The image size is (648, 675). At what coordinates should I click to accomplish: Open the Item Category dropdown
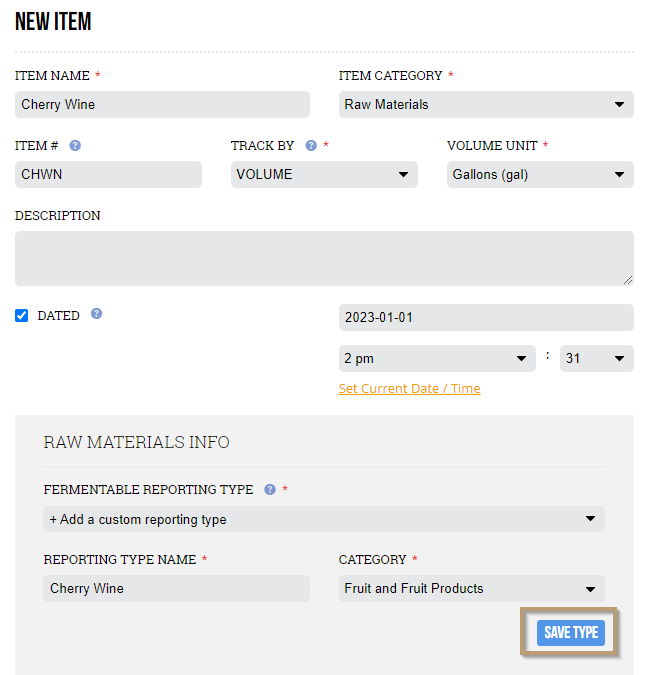[x=486, y=104]
